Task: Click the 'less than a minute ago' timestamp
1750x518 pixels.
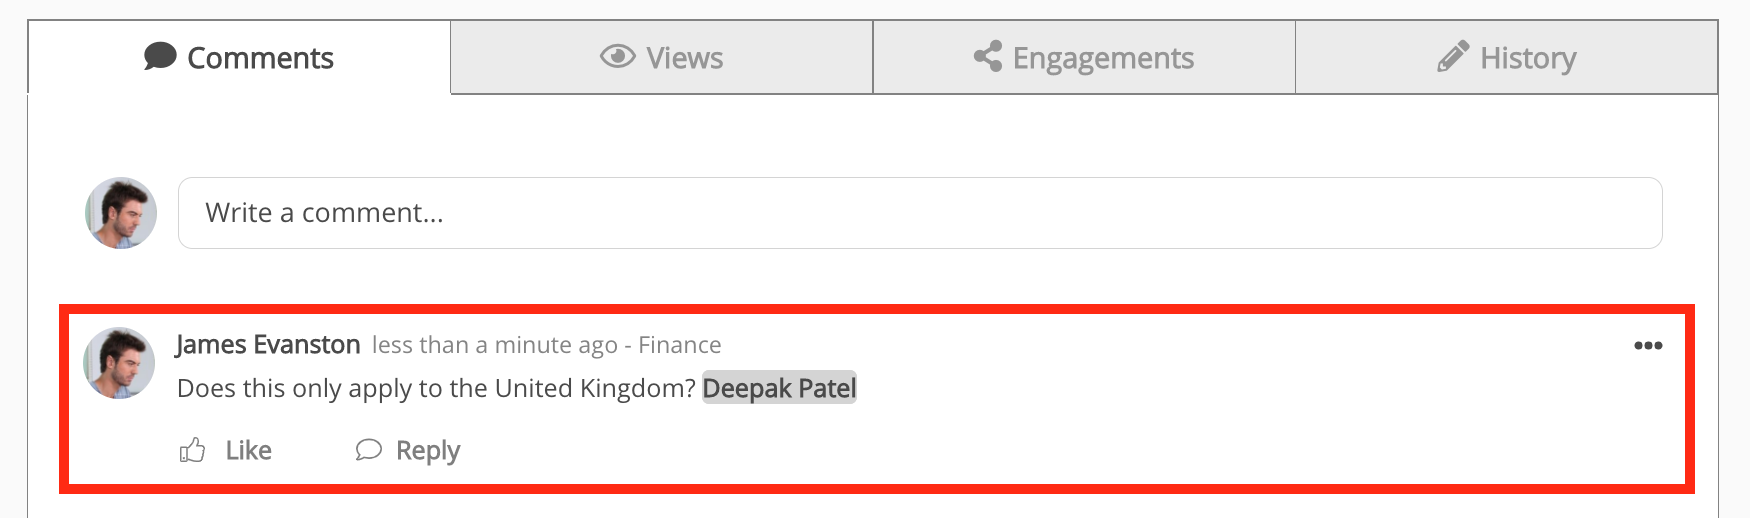Action: [494, 345]
